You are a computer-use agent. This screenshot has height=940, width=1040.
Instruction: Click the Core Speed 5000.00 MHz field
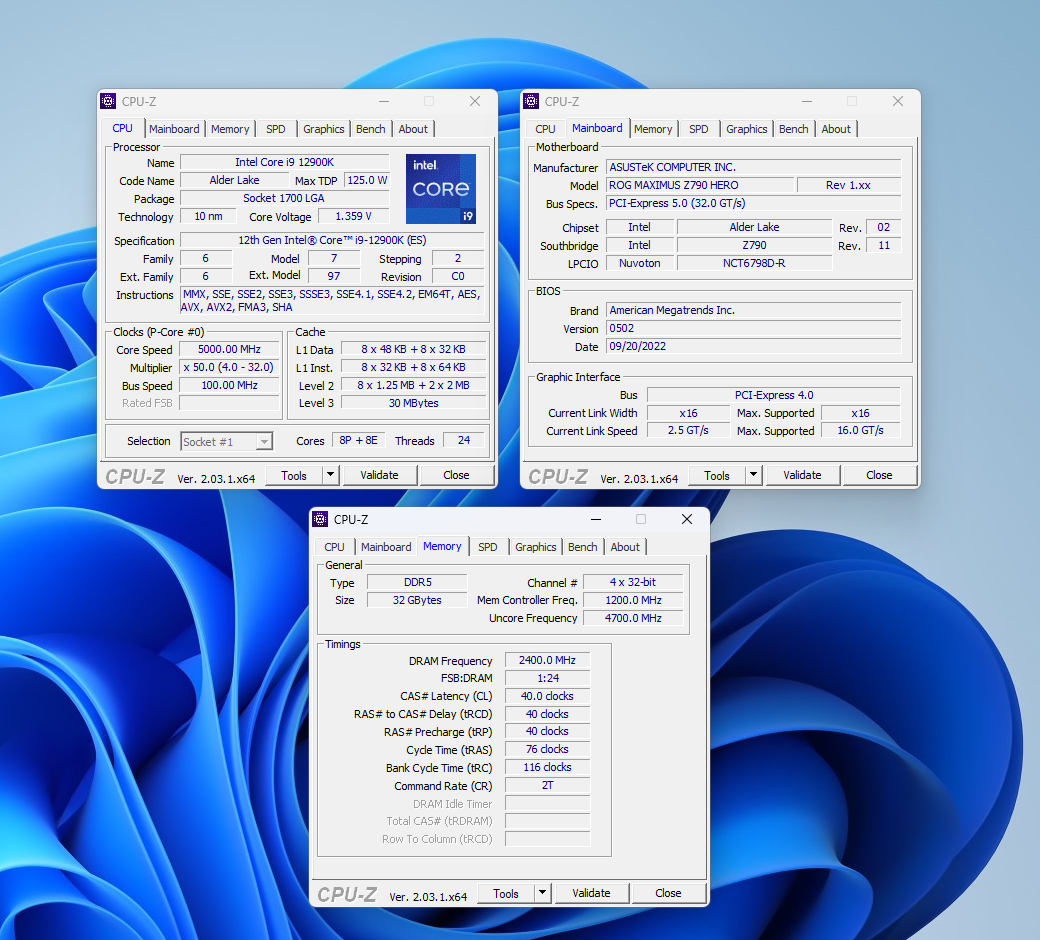229,350
